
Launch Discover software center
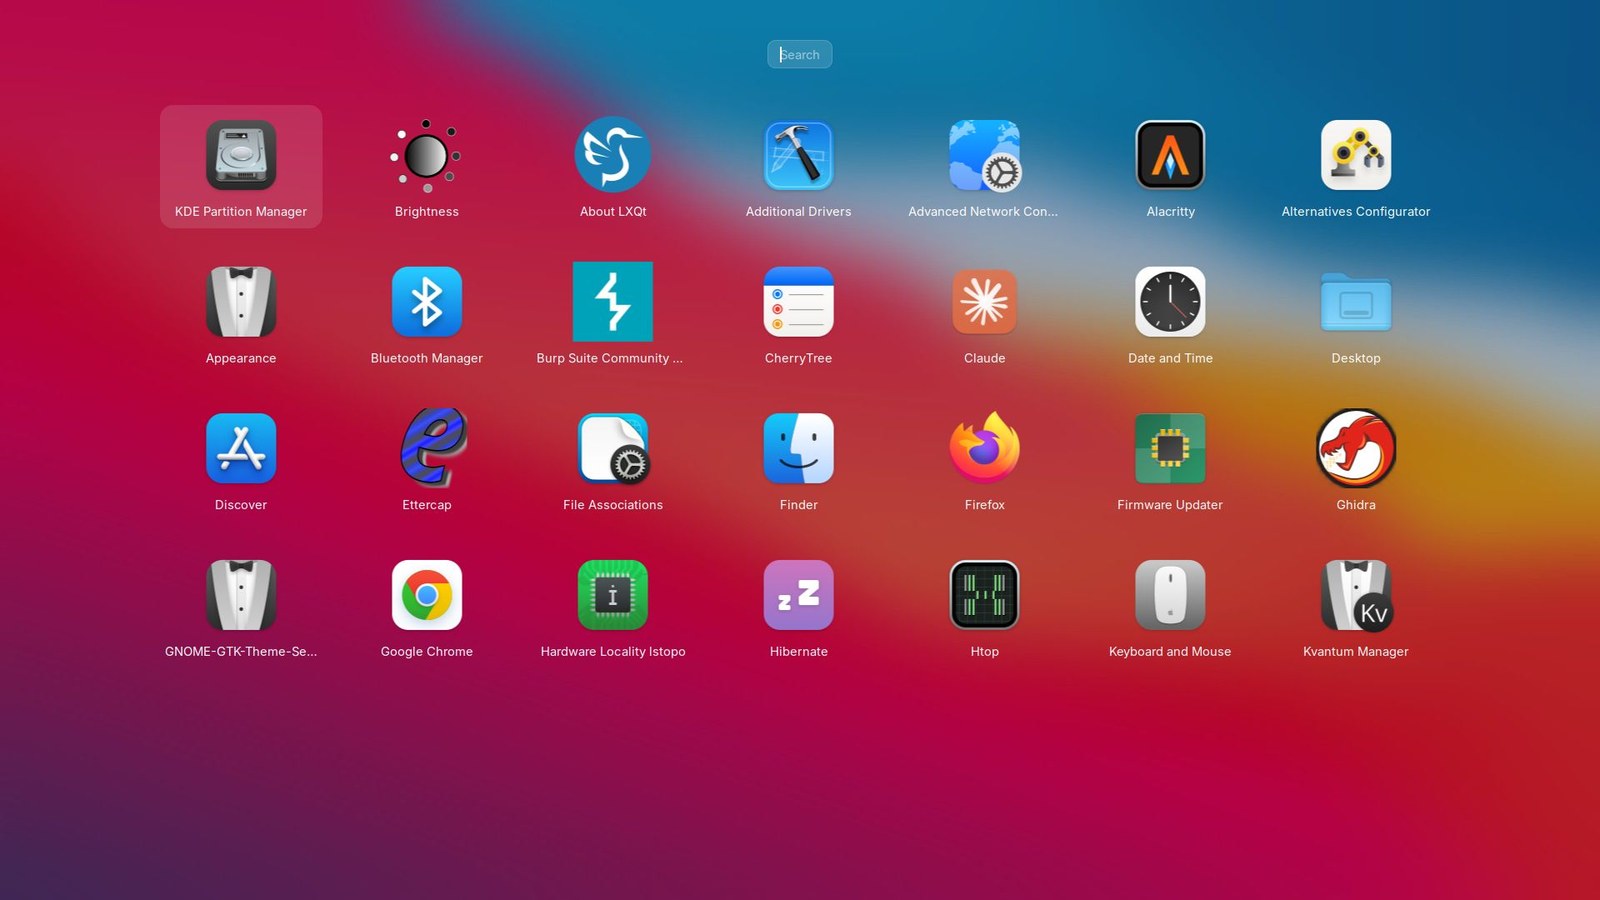(241, 449)
